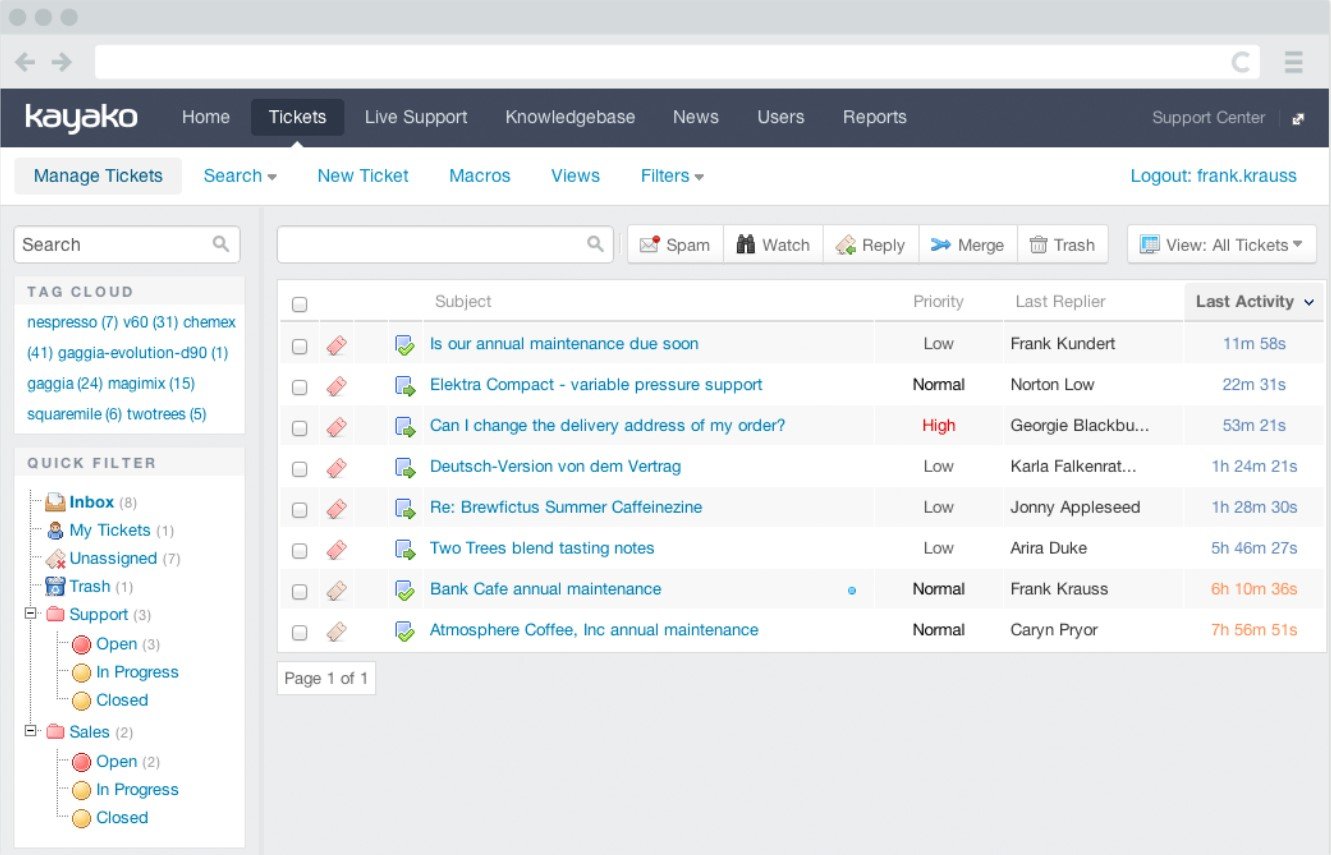Click the status icon on the Elektra Compact row
Viewport: 1331px width, 855px height.
tap(405, 386)
